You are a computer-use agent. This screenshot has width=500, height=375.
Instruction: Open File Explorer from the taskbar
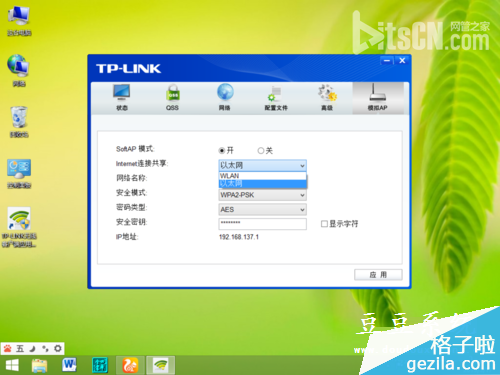click(x=39, y=366)
